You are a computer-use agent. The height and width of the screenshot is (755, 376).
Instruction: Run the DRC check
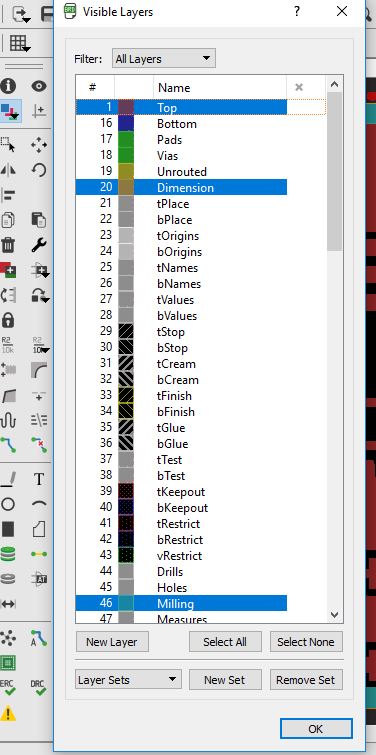tap(39, 688)
